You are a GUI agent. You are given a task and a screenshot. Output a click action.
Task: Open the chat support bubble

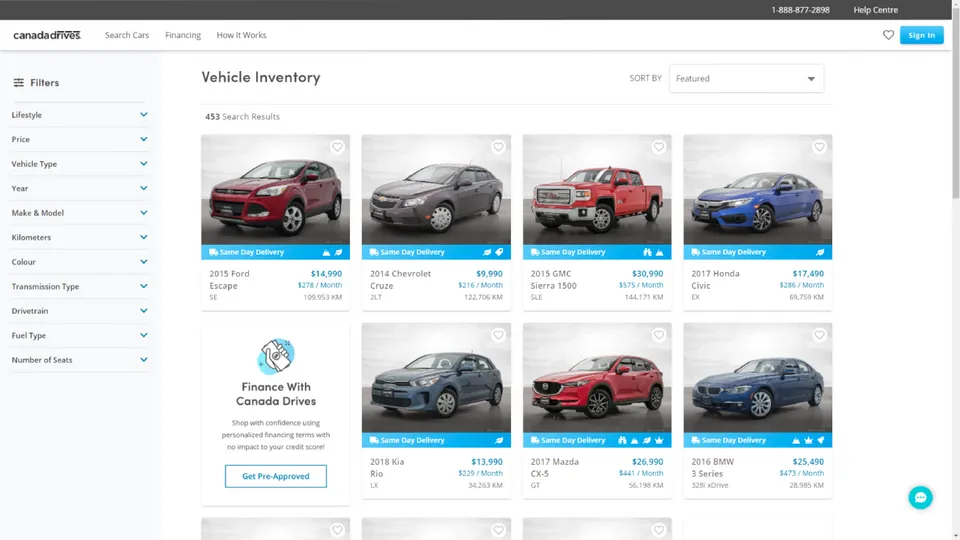920,498
